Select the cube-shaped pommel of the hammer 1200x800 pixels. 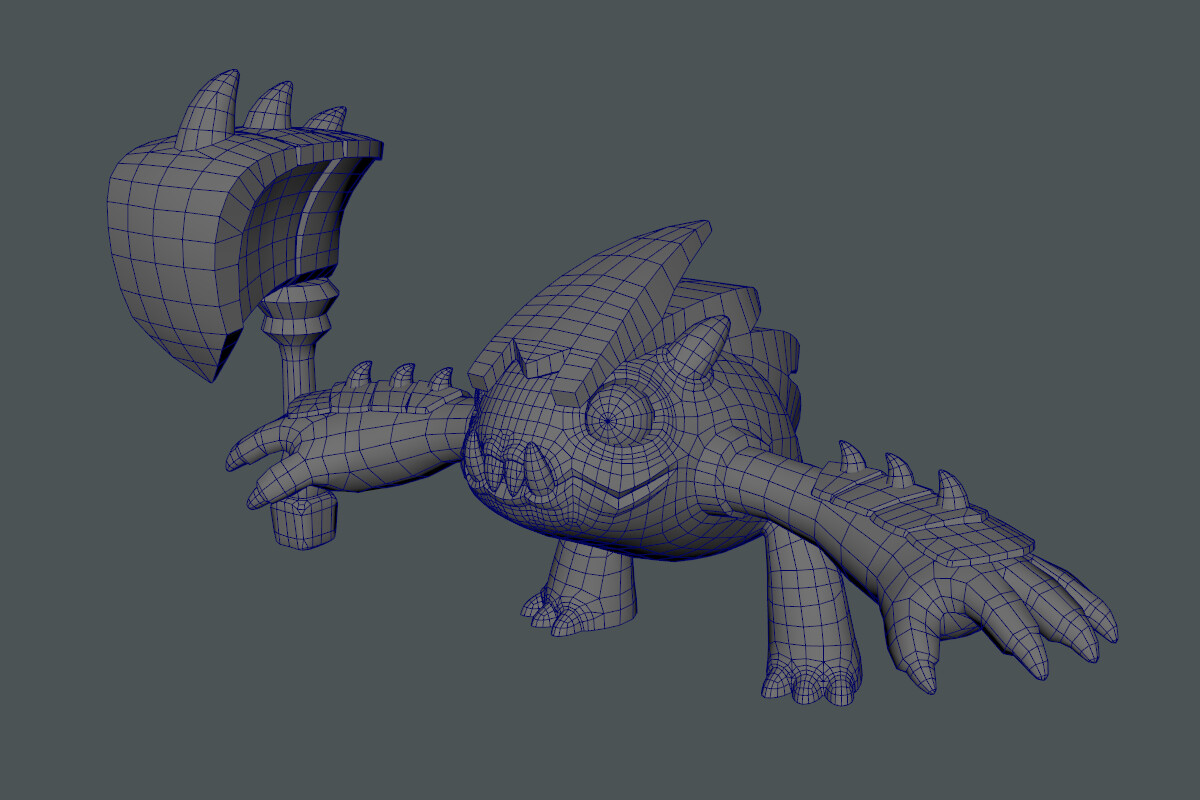click(302, 520)
